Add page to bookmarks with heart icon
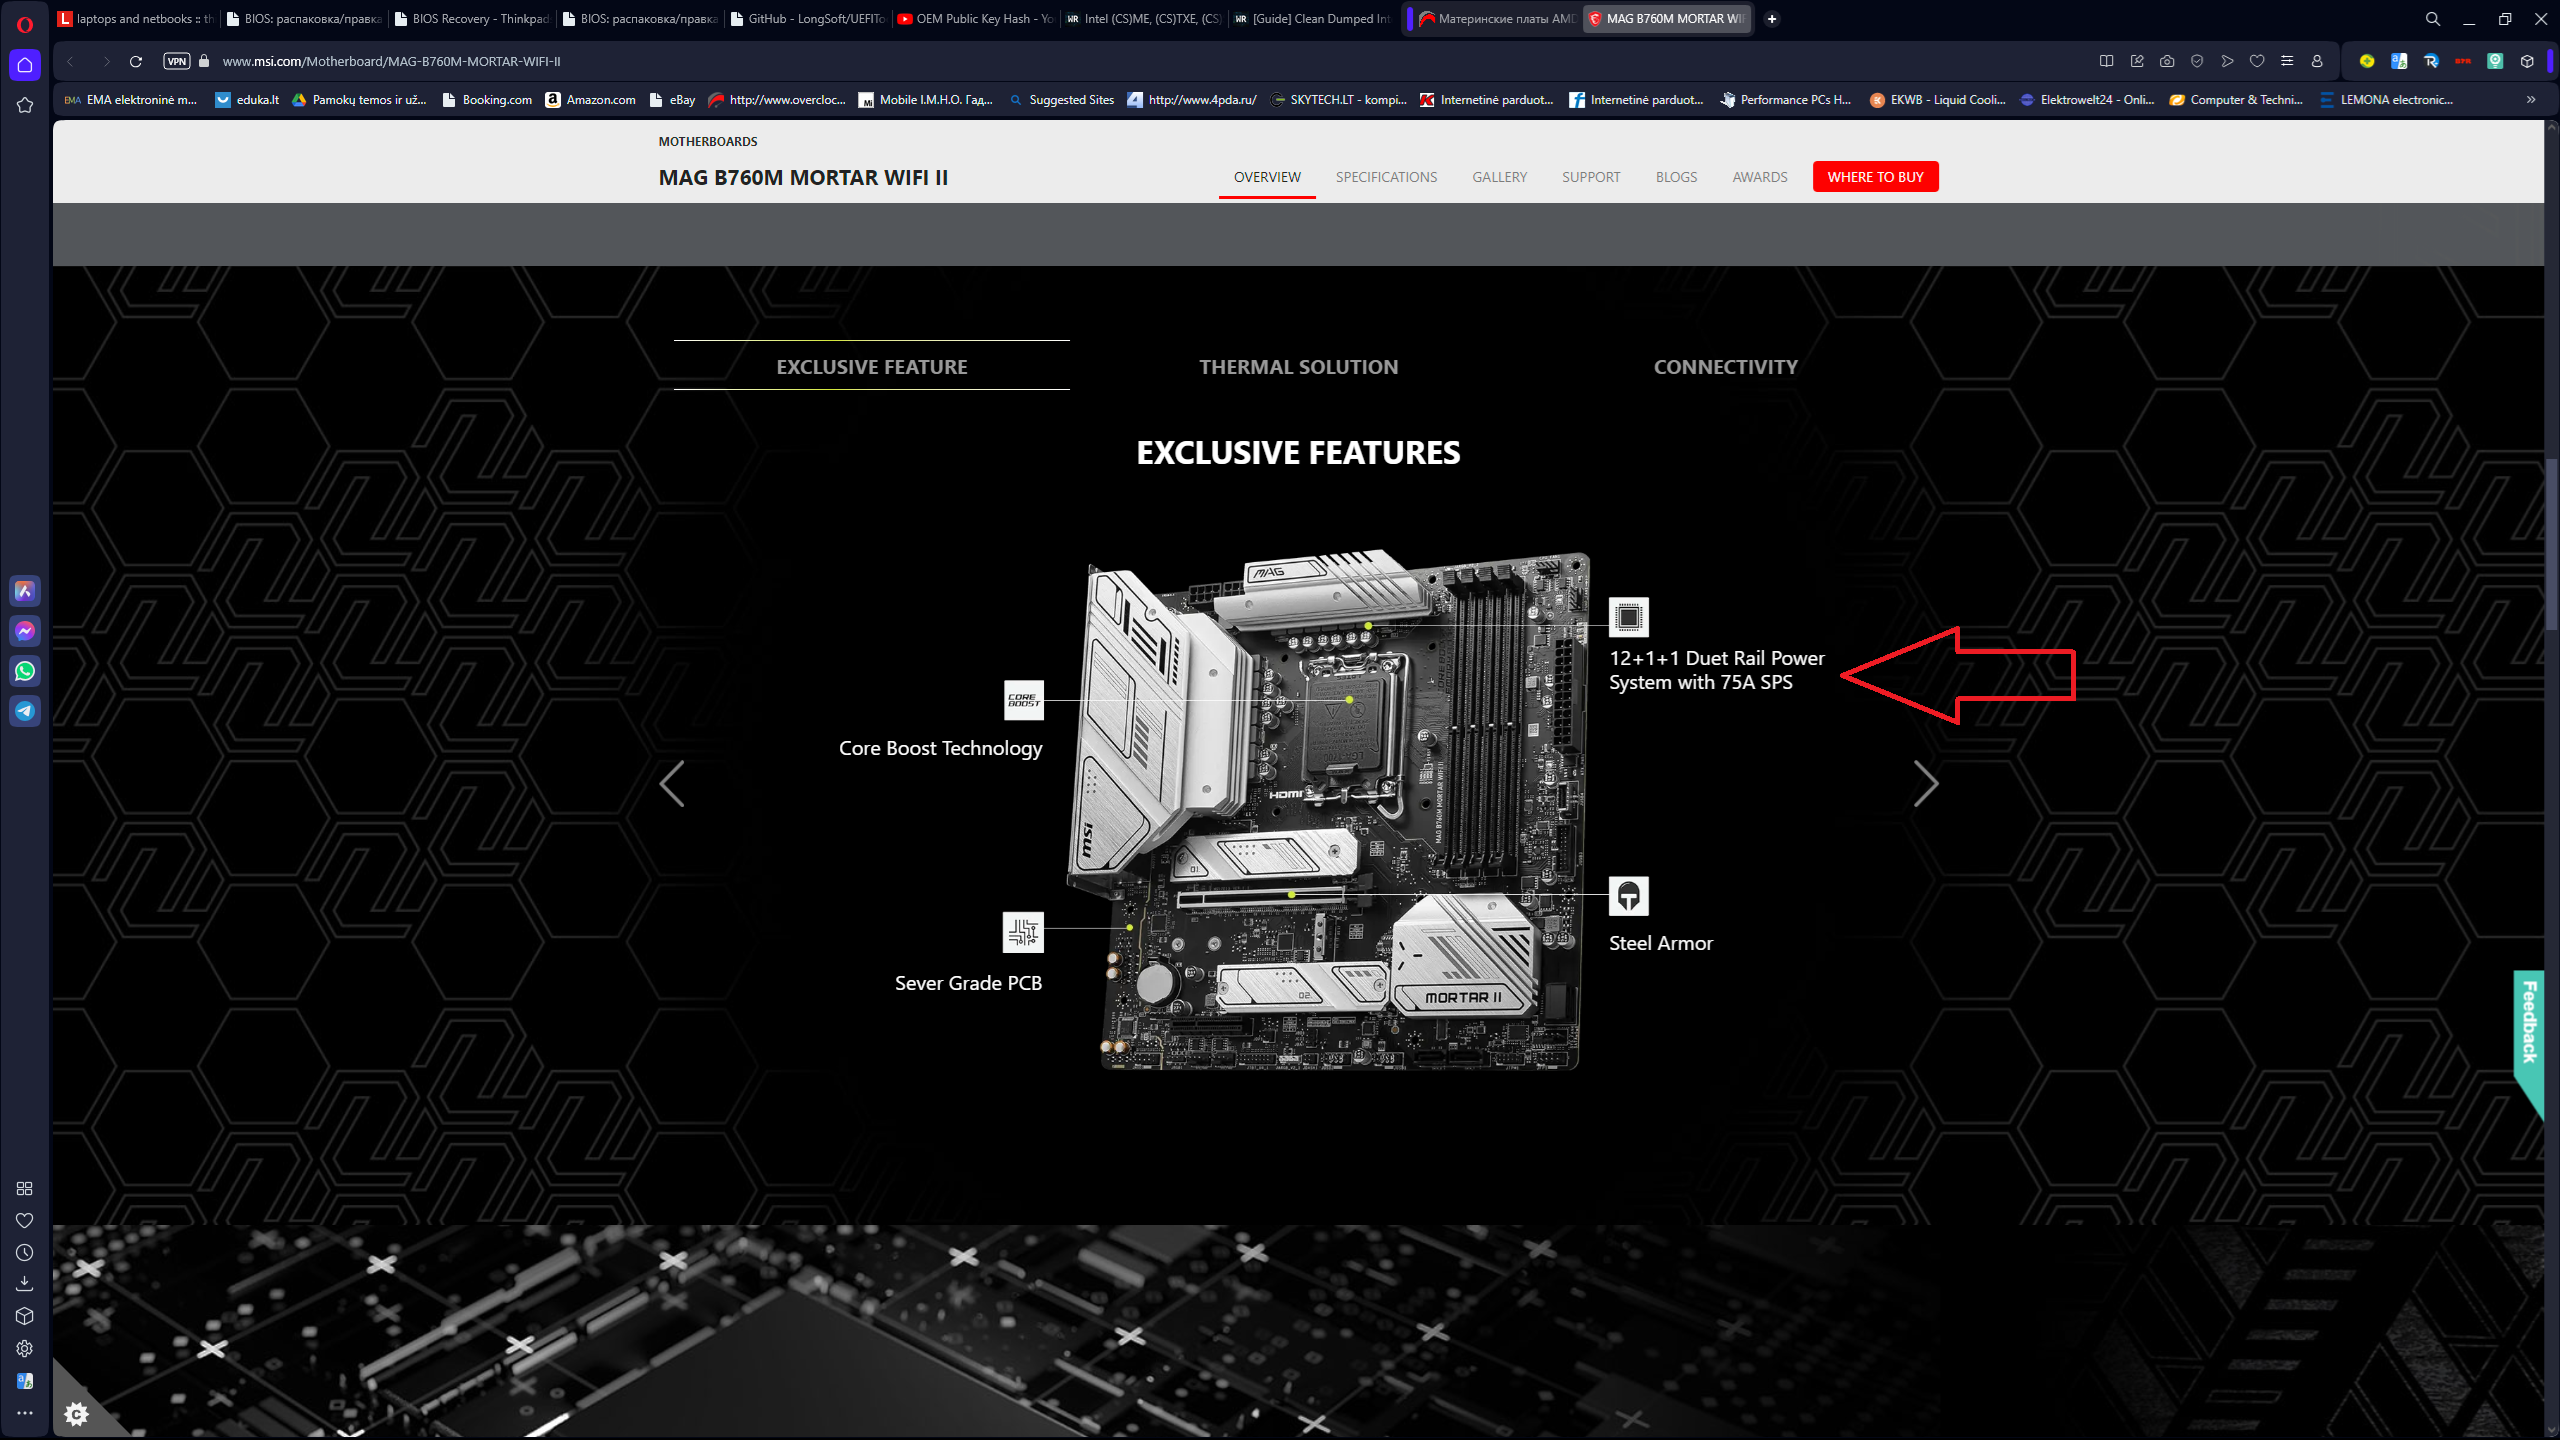Image resolution: width=2560 pixels, height=1440 pixels. pos(2257,61)
